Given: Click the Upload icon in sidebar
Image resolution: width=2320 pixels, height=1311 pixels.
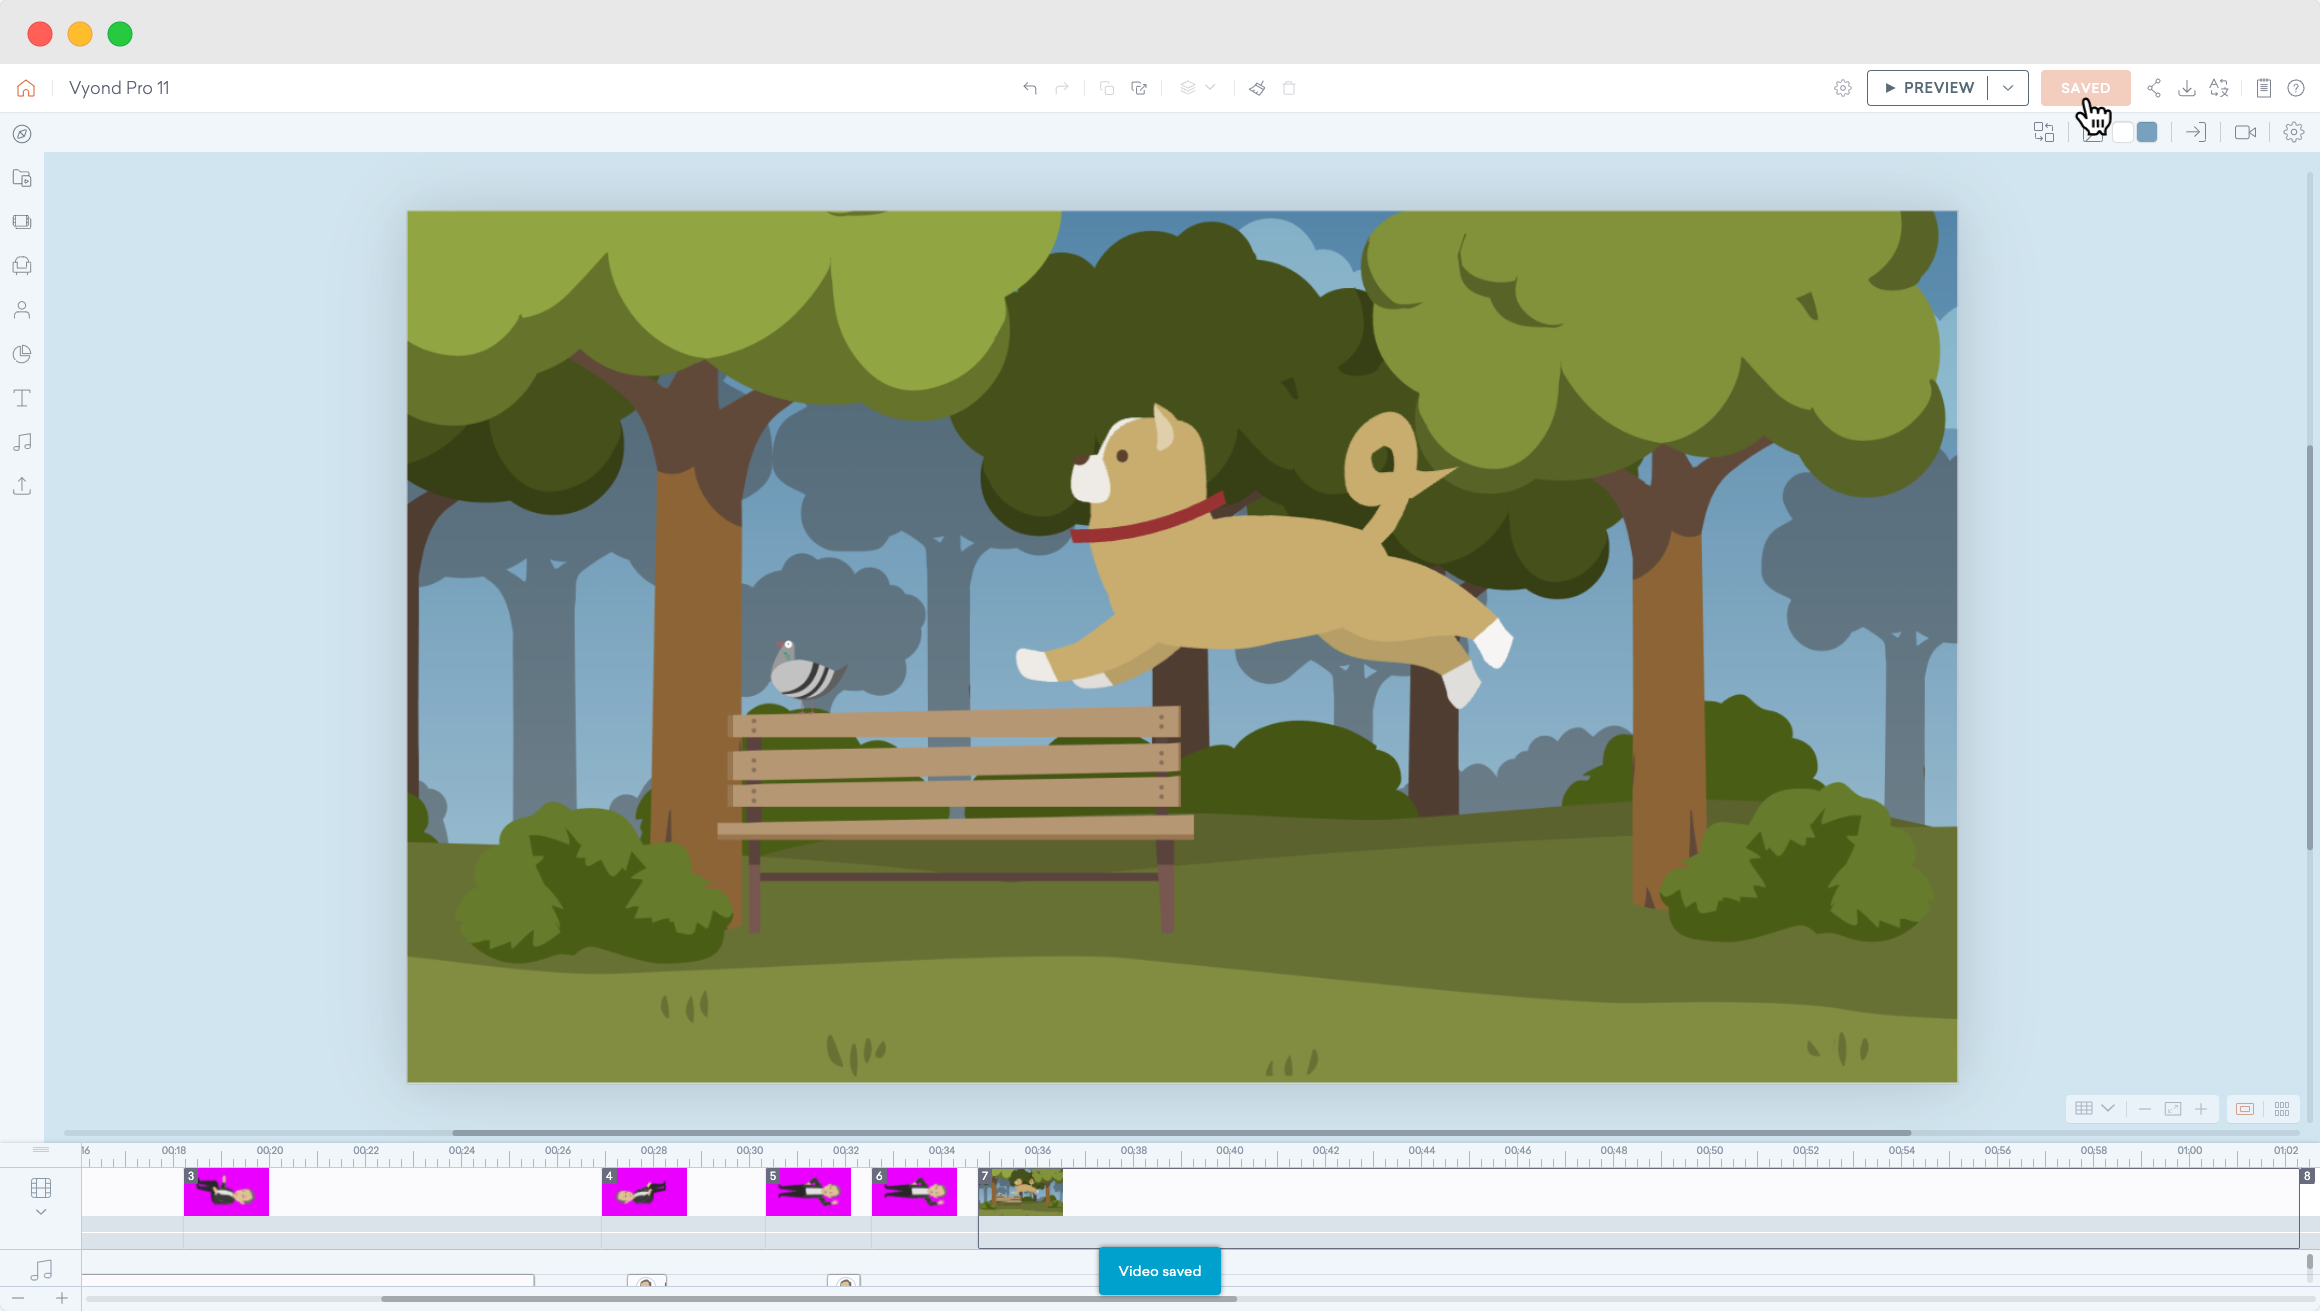Looking at the screenshot, I should (x=22, y=486).
